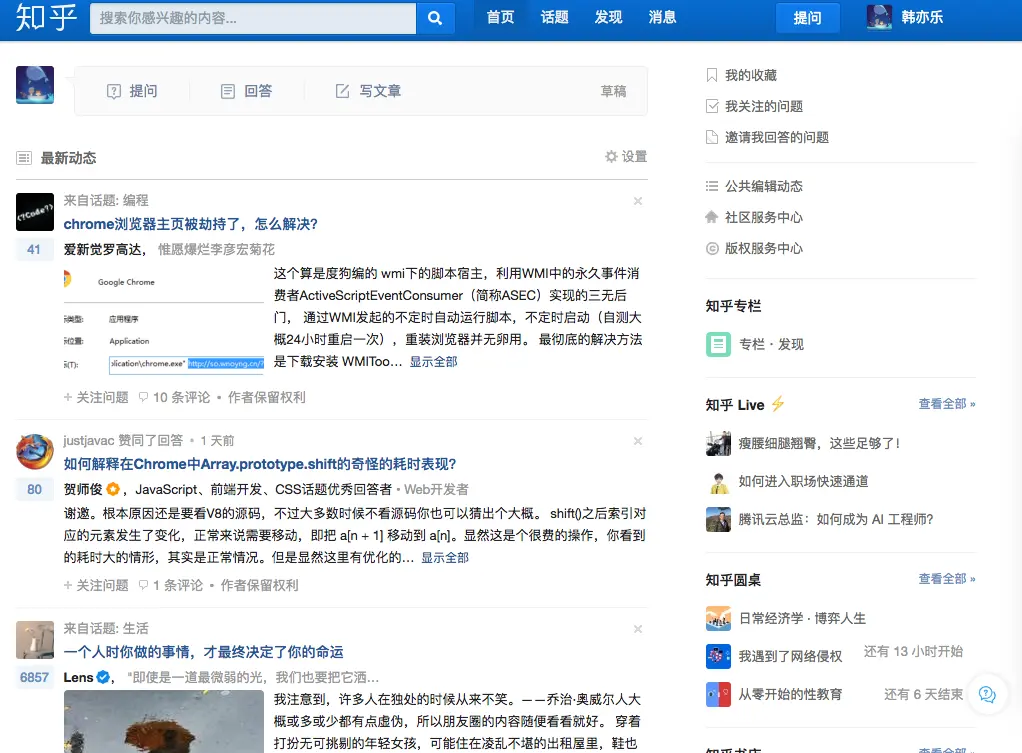Click orange badge icon next to 贺师俊
Image resolution: width=1022 pixels, height=753 pixels.
coord(113,489)
